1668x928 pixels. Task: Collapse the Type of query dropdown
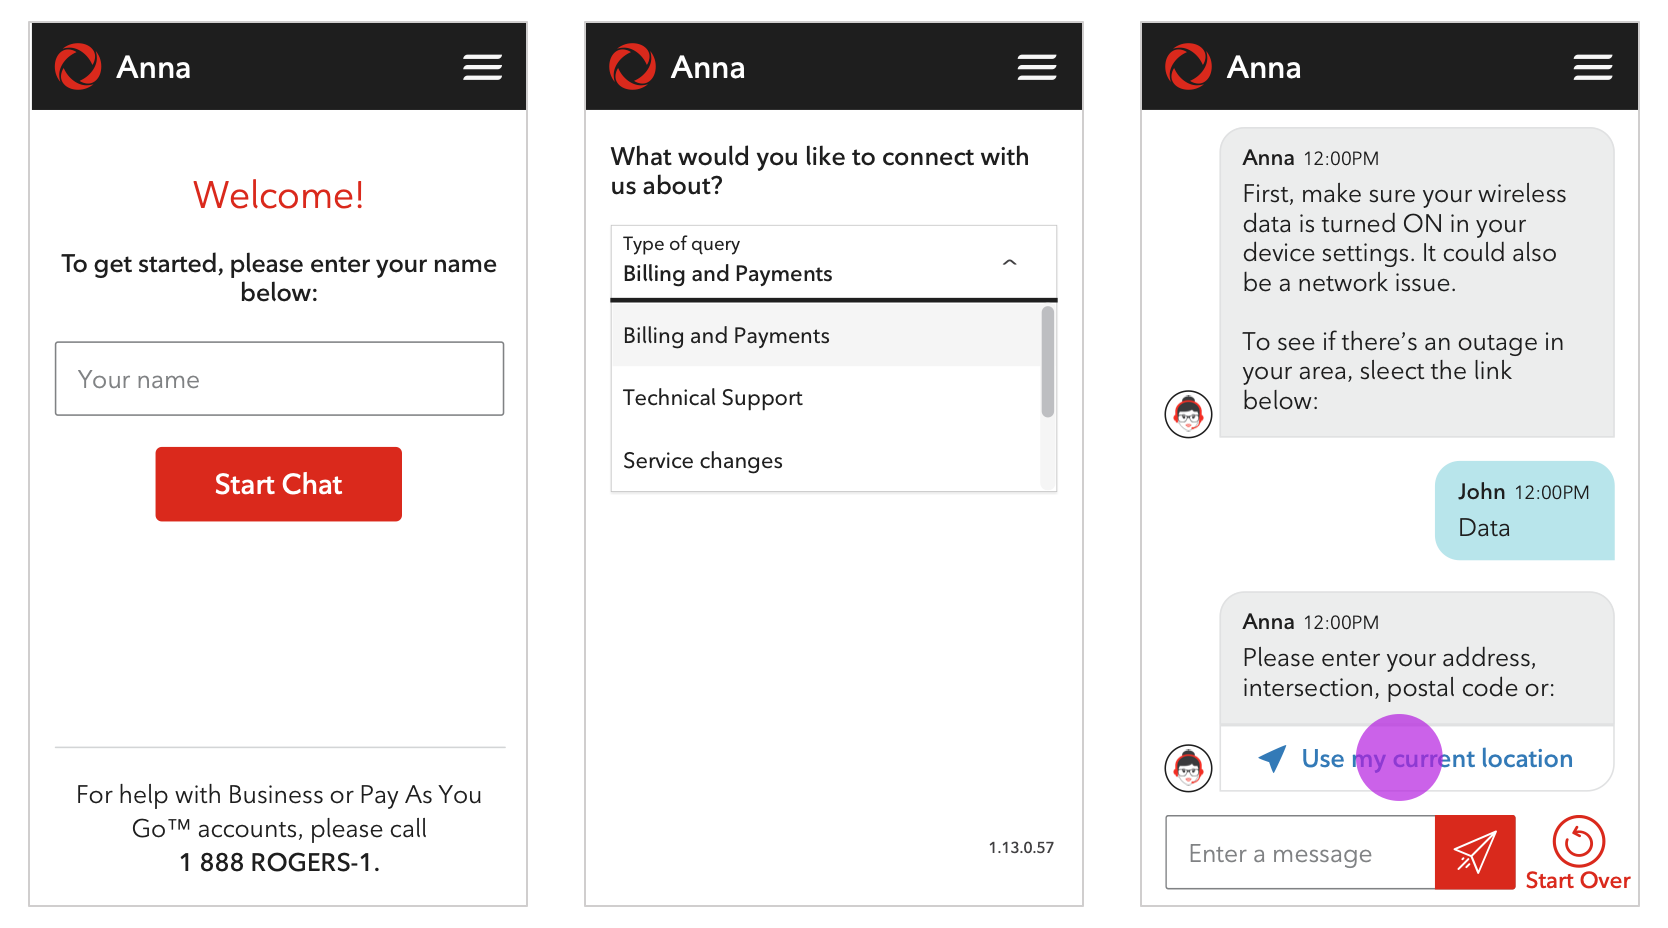(832, 262)
